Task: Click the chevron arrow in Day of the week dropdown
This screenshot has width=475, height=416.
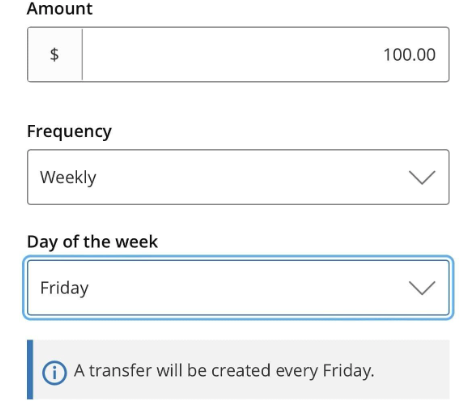Action: 422,288
